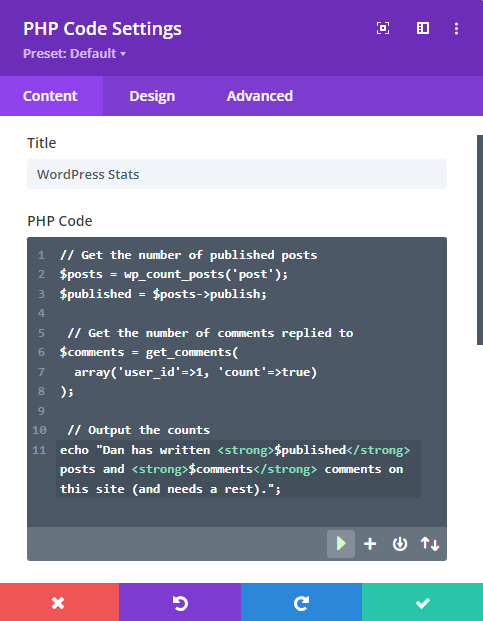Viewport: 483px width, 621px height.
Task: Select the Content tab
Action: pyautogui.click(x=50, y=96)
